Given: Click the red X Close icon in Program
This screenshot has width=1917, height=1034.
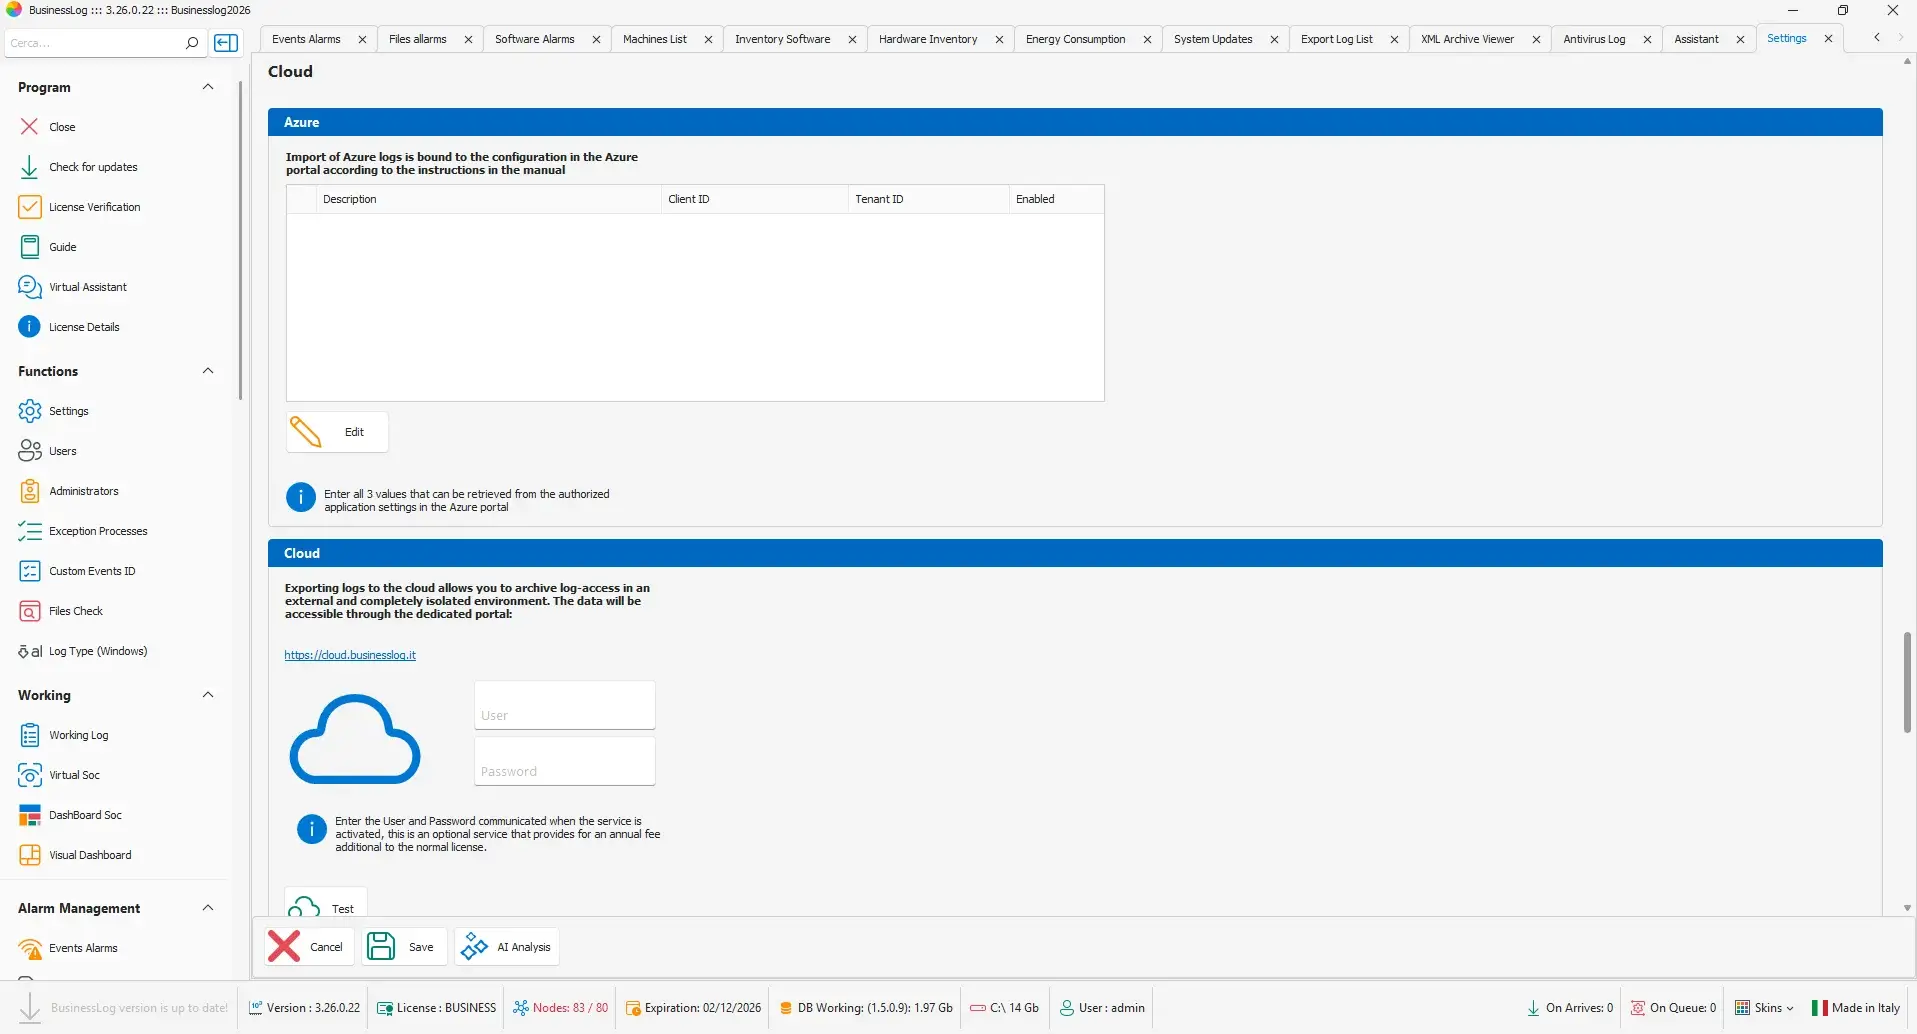Looking at the screenshot, I should point(30,127).
